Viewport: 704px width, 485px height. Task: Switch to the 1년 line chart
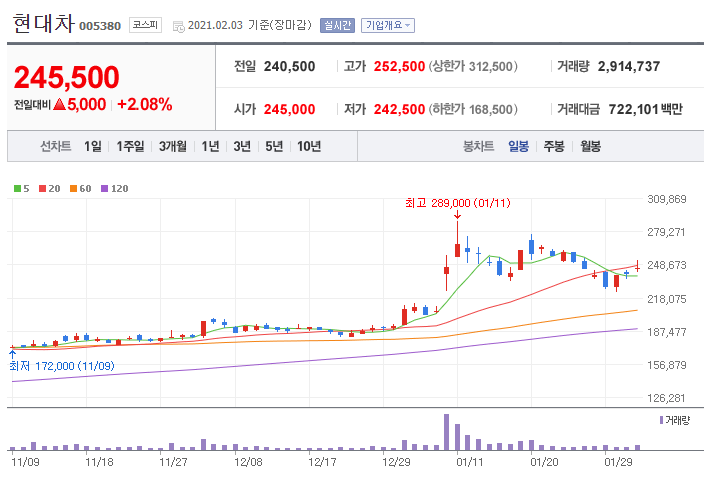pyautogui.click(x=210, y=146)
